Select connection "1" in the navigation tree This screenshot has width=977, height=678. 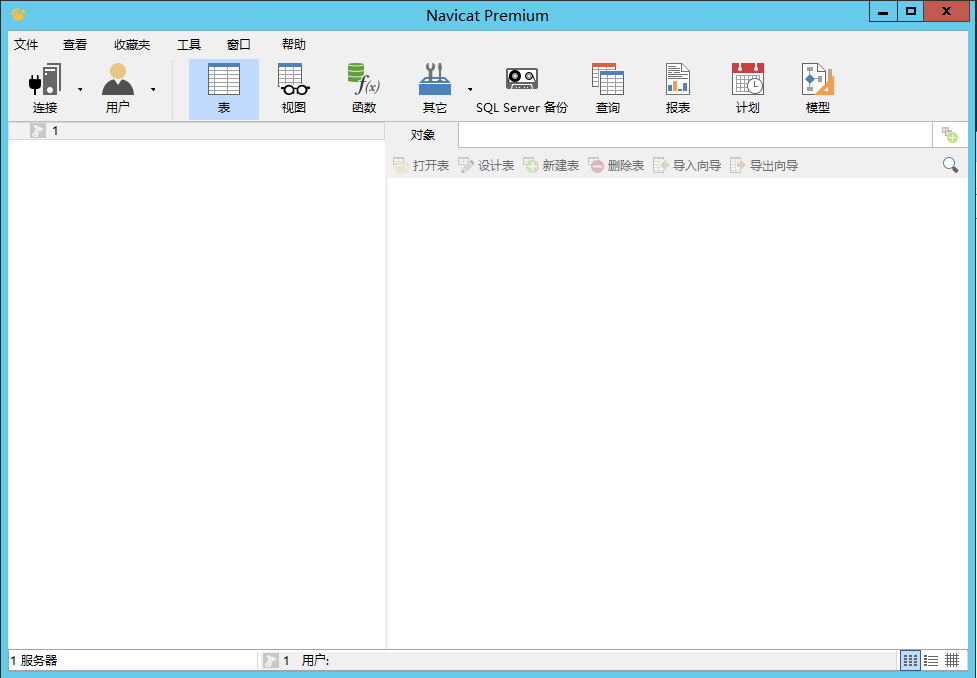tap(55, 131)
